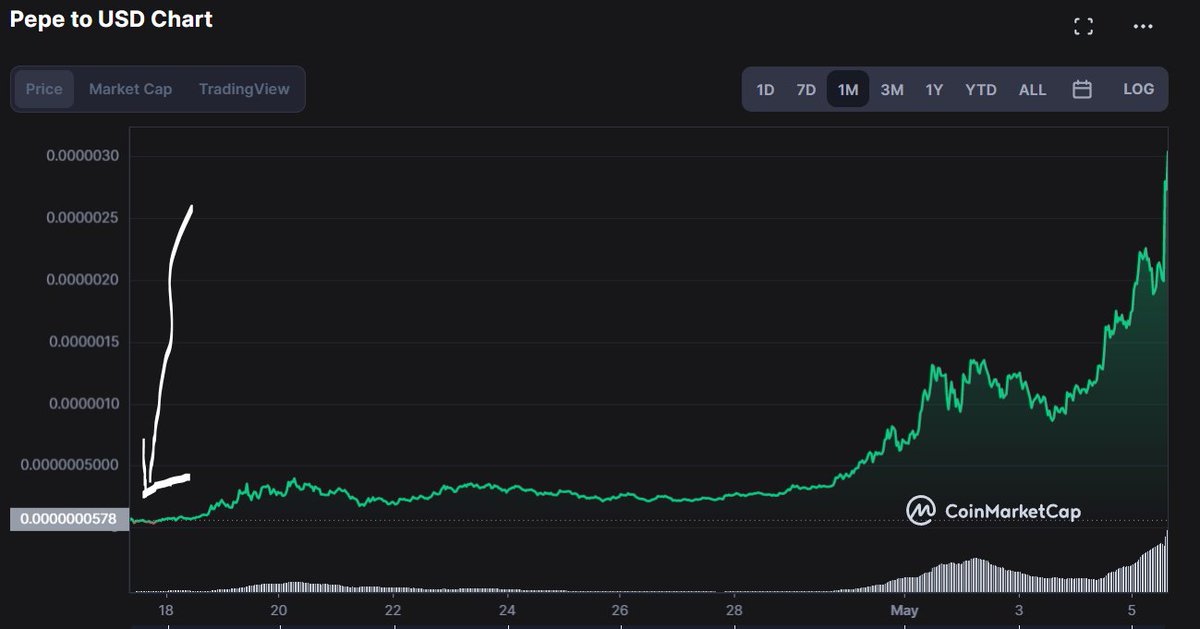Image resolution: width=1200 pixels, height=629 pixels.
Task: Click the CoinMarketCap logo watermark
Action: point(993,511)
